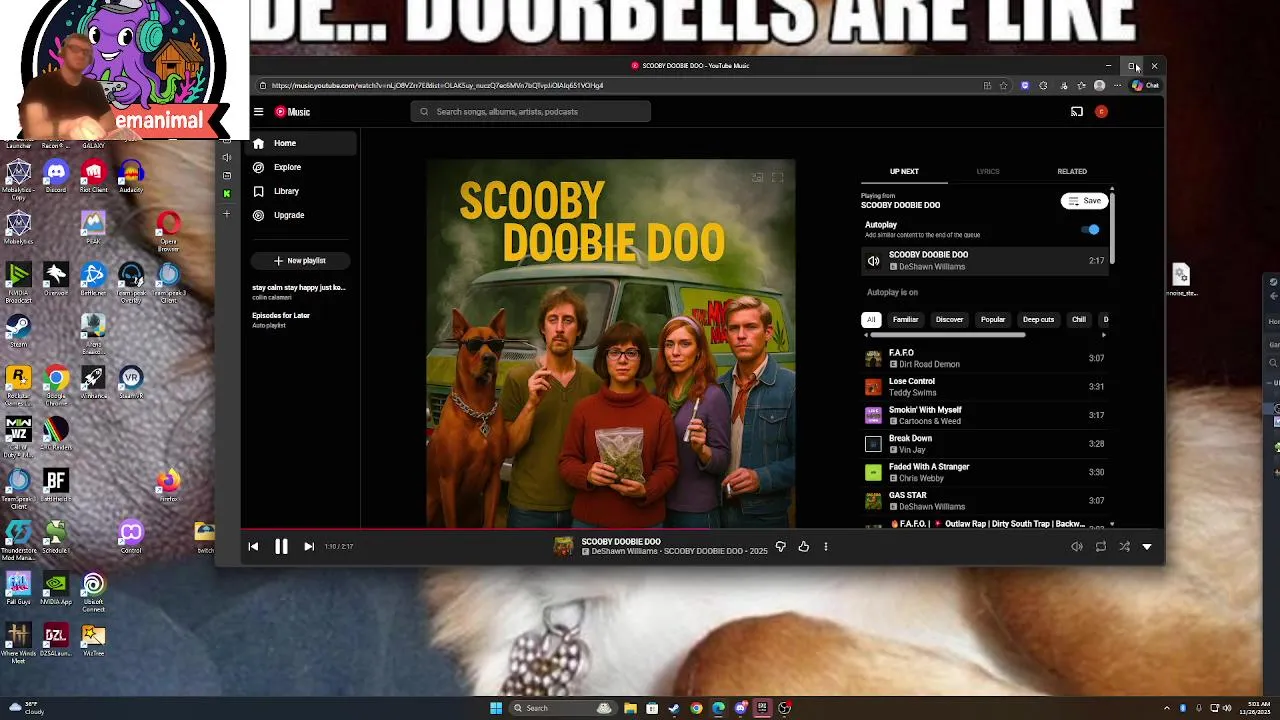Play Faded With A Stranger from queue
The height and width of the screenshot is (720, 1280).
click(x=985, y=472)
